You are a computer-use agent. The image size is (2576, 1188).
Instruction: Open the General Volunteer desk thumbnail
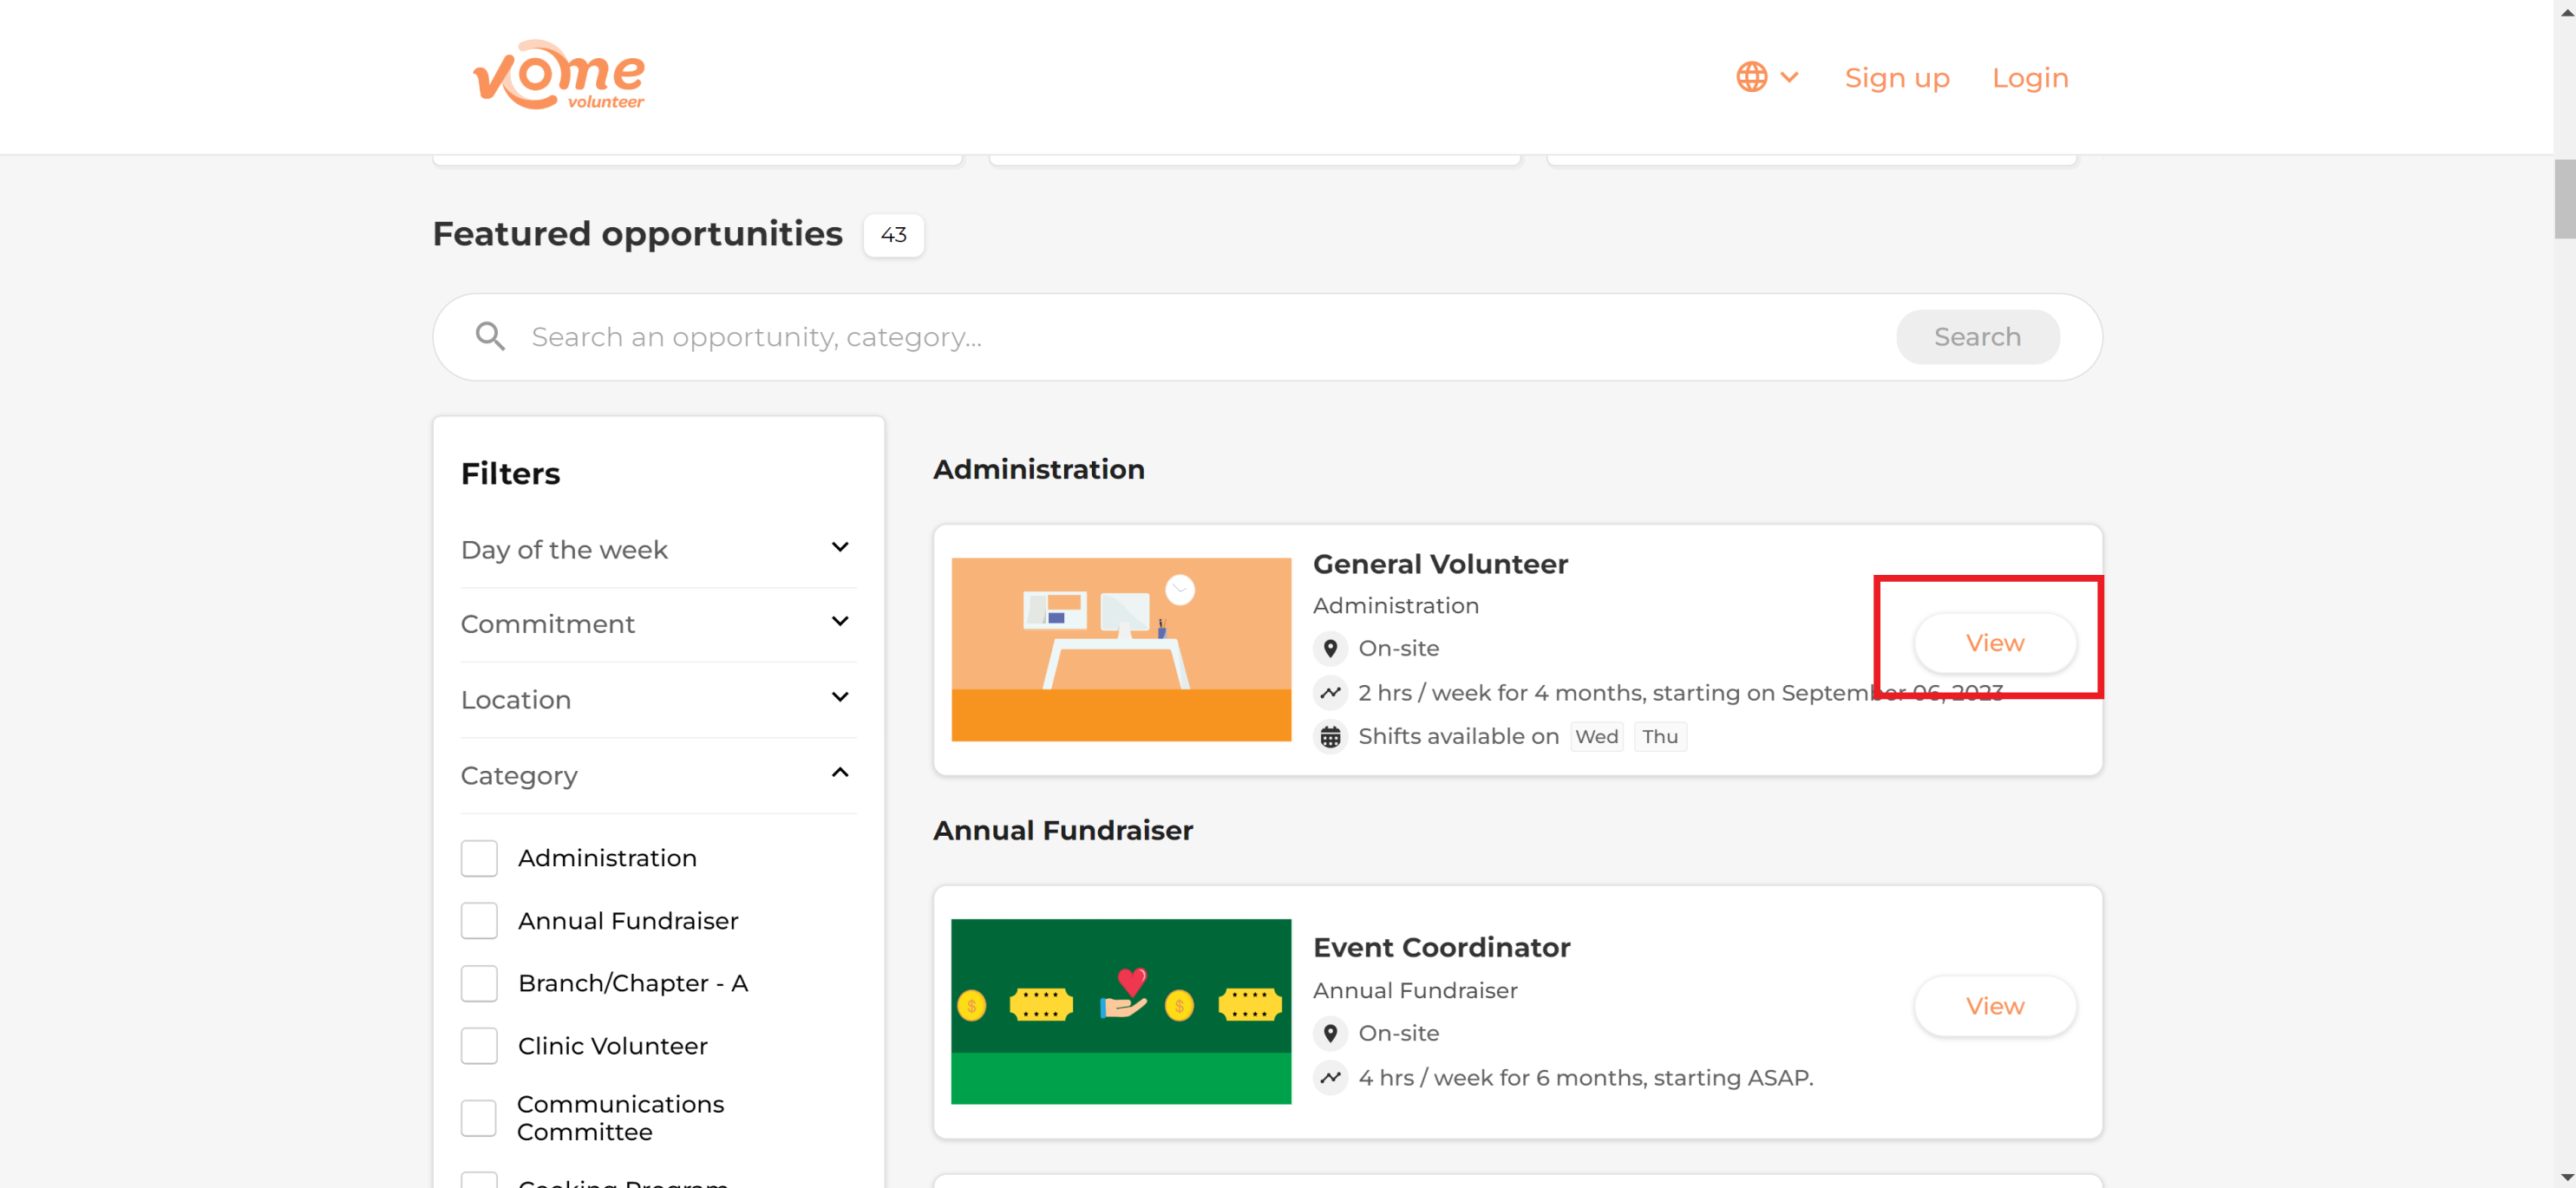tap(1121, 649)
